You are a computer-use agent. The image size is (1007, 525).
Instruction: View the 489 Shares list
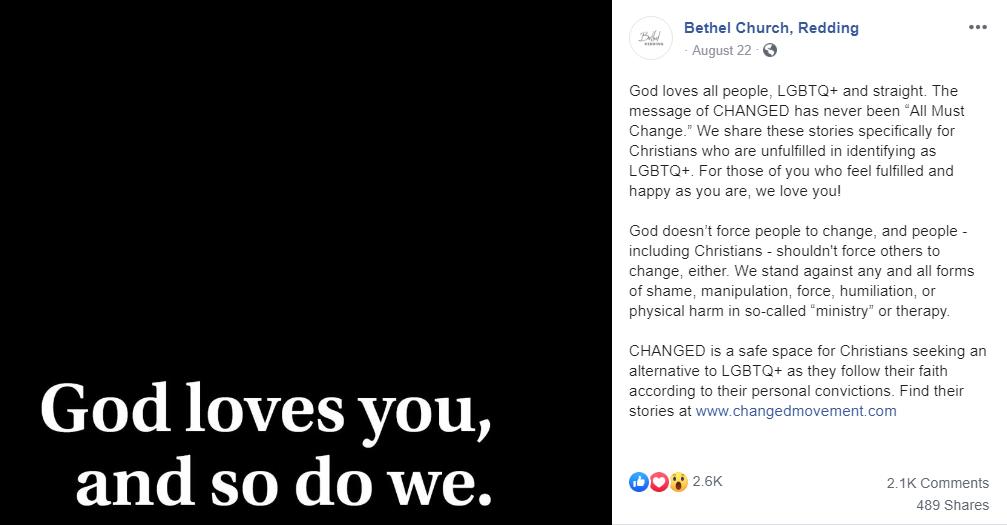tap(952, 505)
